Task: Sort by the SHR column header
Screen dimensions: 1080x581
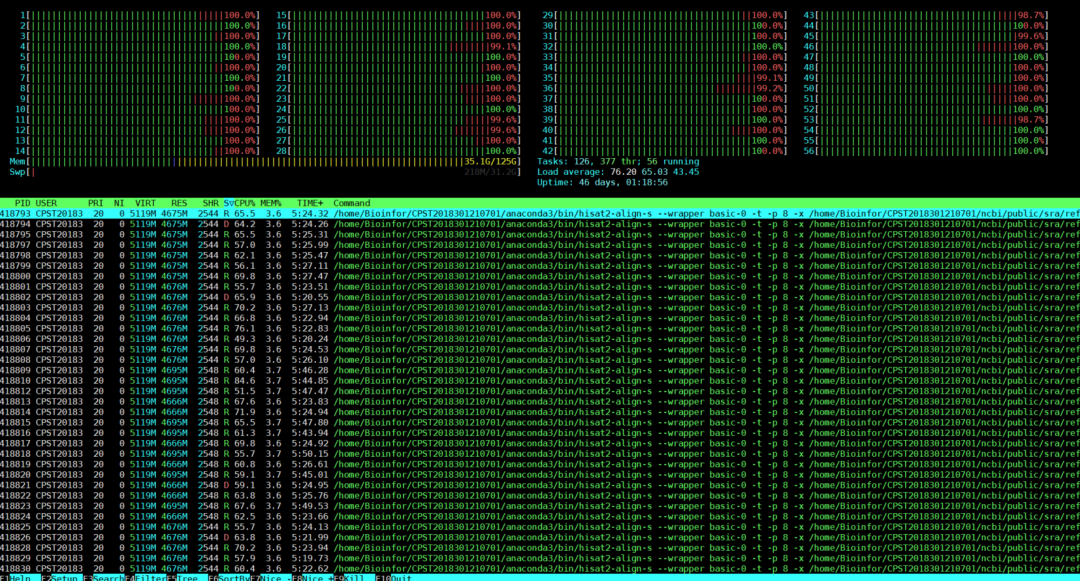Action: coord(210,203)
